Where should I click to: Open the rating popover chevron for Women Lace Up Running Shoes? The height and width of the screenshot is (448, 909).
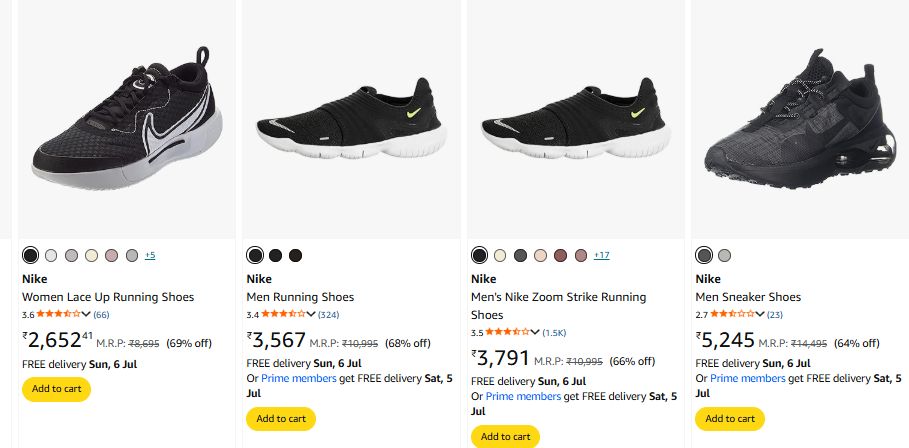coord(86,314)
